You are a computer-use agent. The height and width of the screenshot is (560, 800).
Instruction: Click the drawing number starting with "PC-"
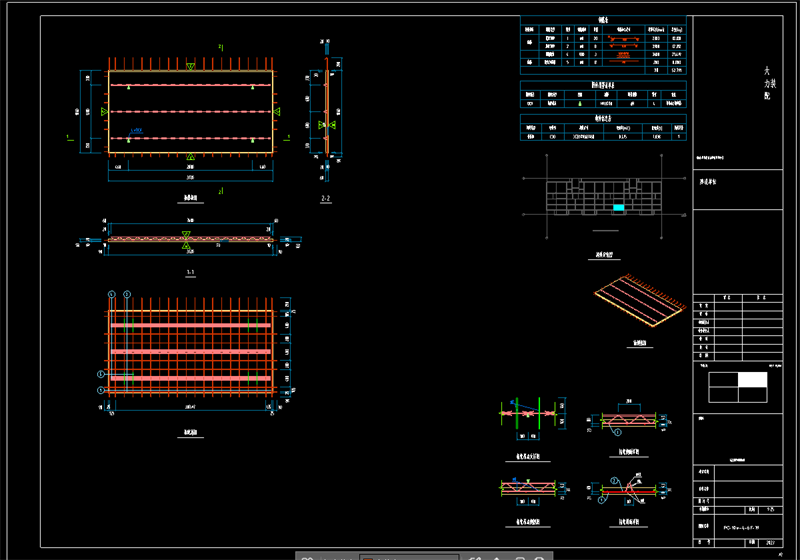pyautogui.click(x=741, y=528)
